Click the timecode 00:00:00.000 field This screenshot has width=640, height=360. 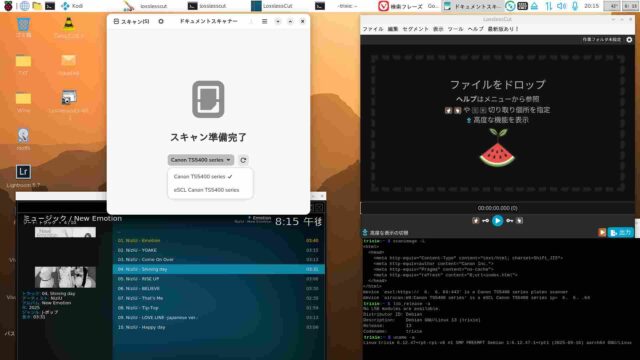[497, 208]
